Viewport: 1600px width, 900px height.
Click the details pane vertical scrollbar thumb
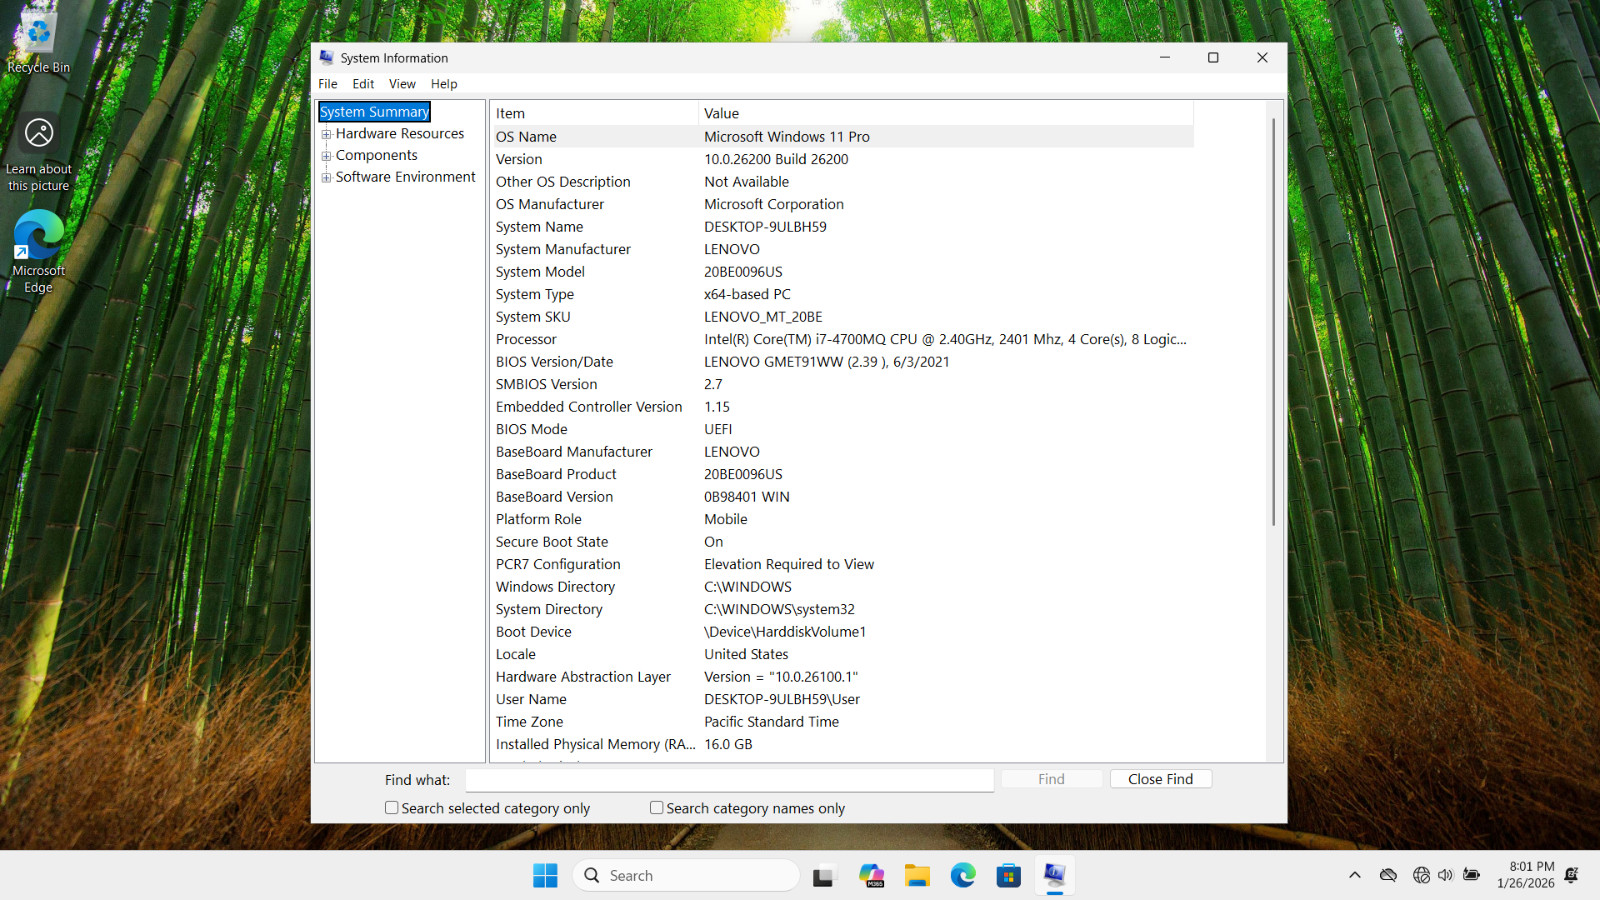coord(1273,322)
